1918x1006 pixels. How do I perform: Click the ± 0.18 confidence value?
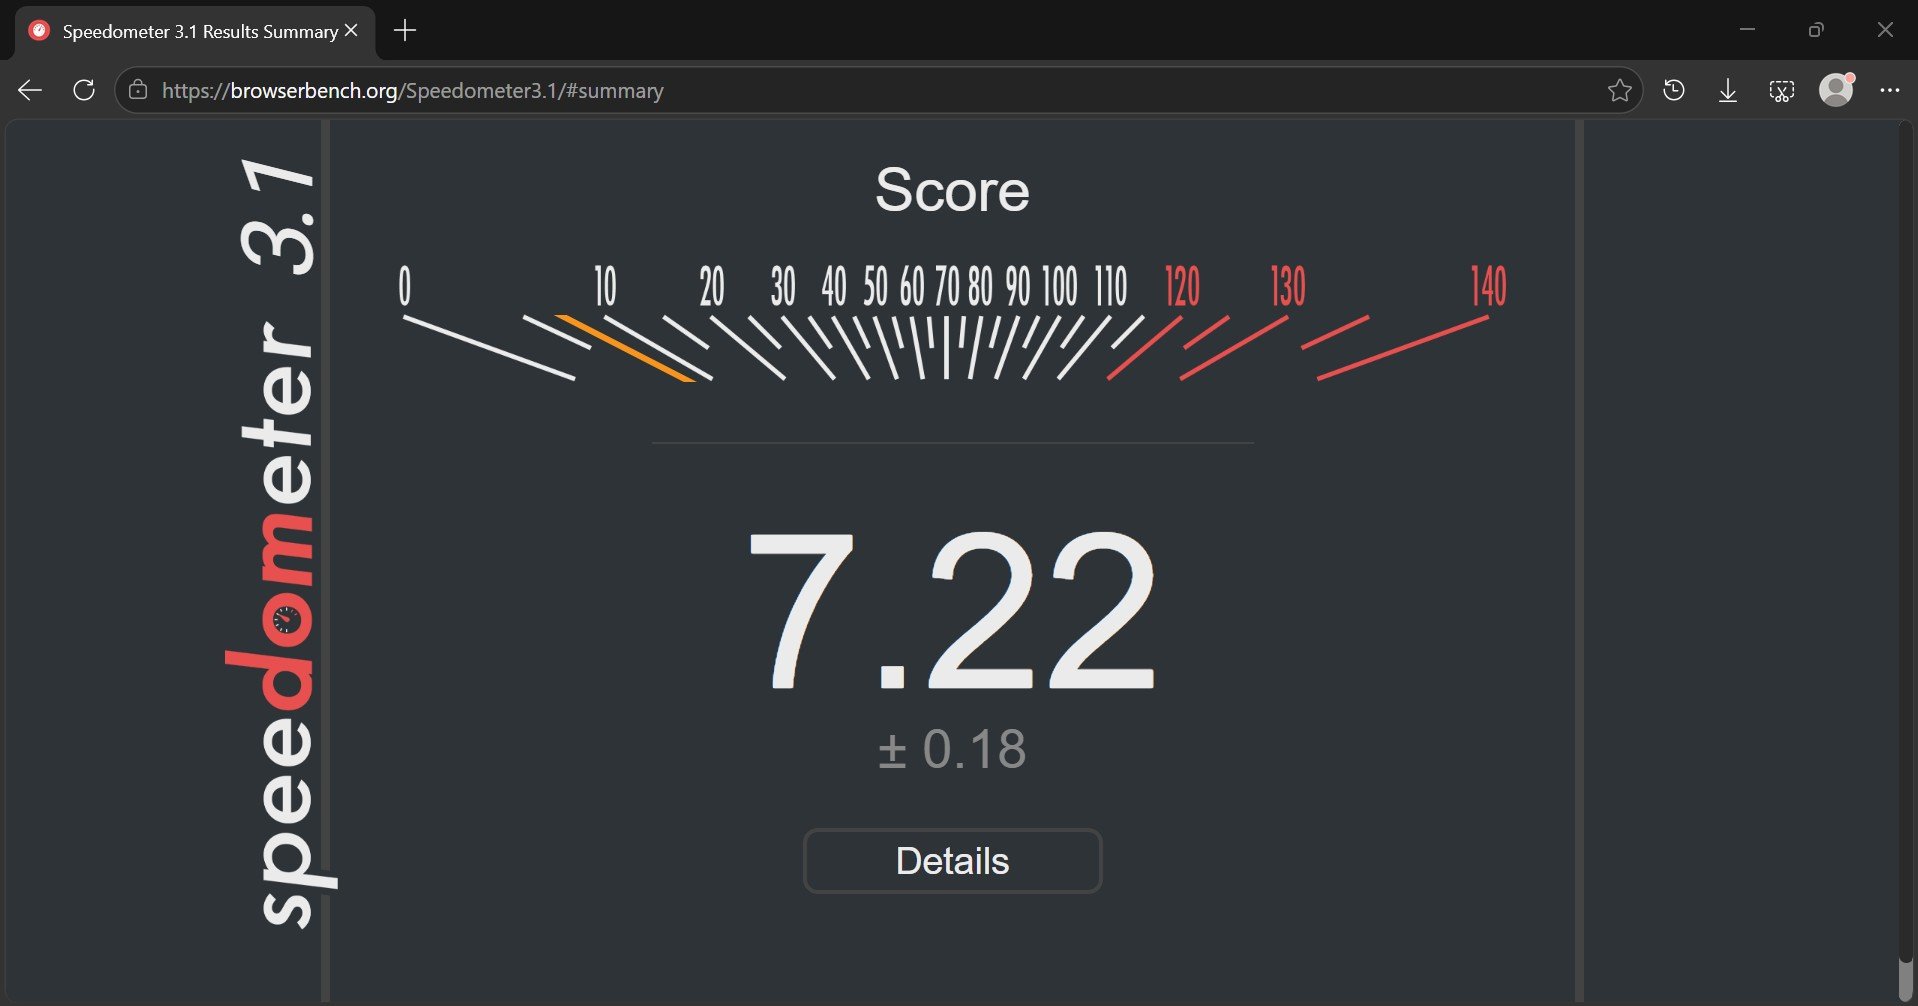(952, 749)
